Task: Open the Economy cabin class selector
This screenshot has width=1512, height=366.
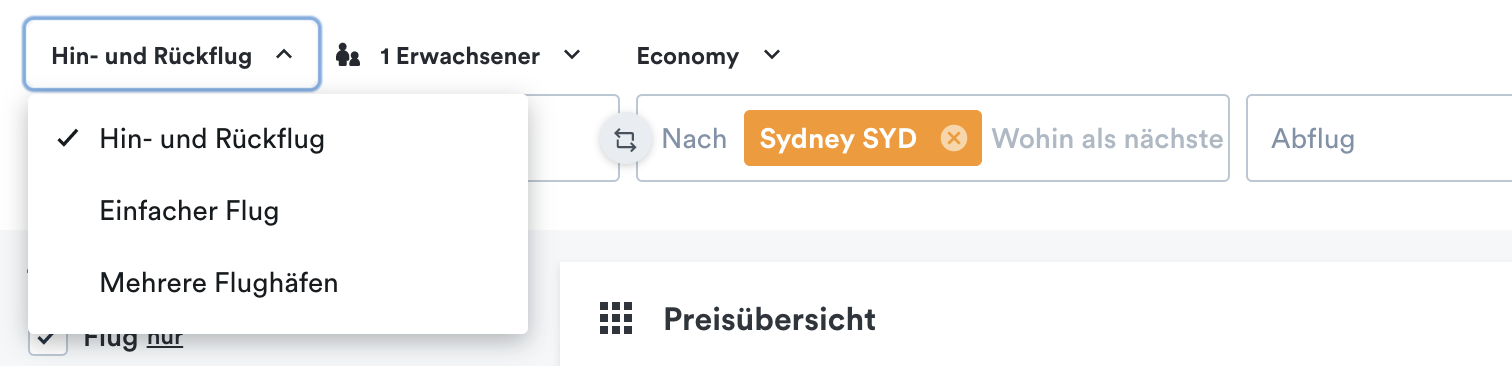Action: point(708,56)
